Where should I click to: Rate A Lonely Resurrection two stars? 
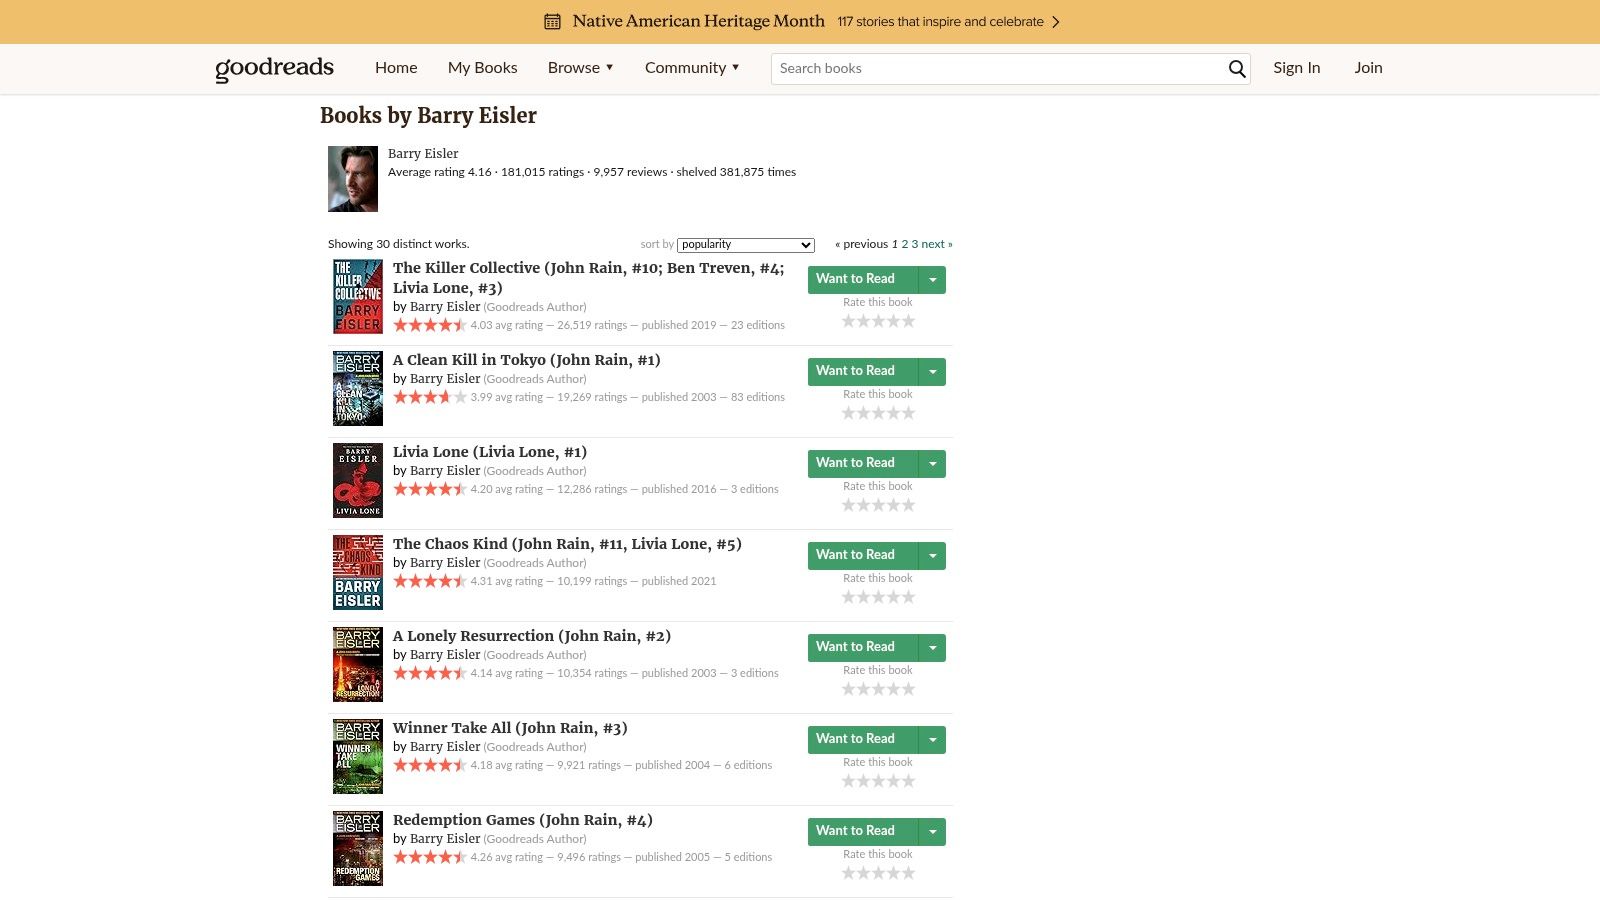pyautogui.click(x=864, y=688)
